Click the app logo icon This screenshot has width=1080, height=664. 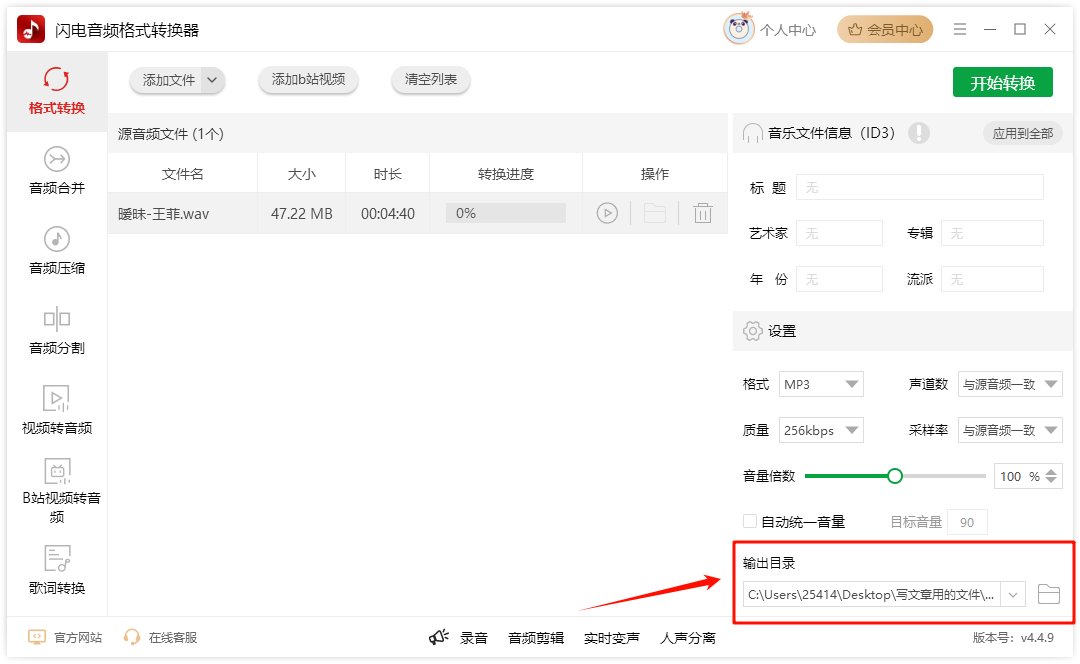point(30,30)
